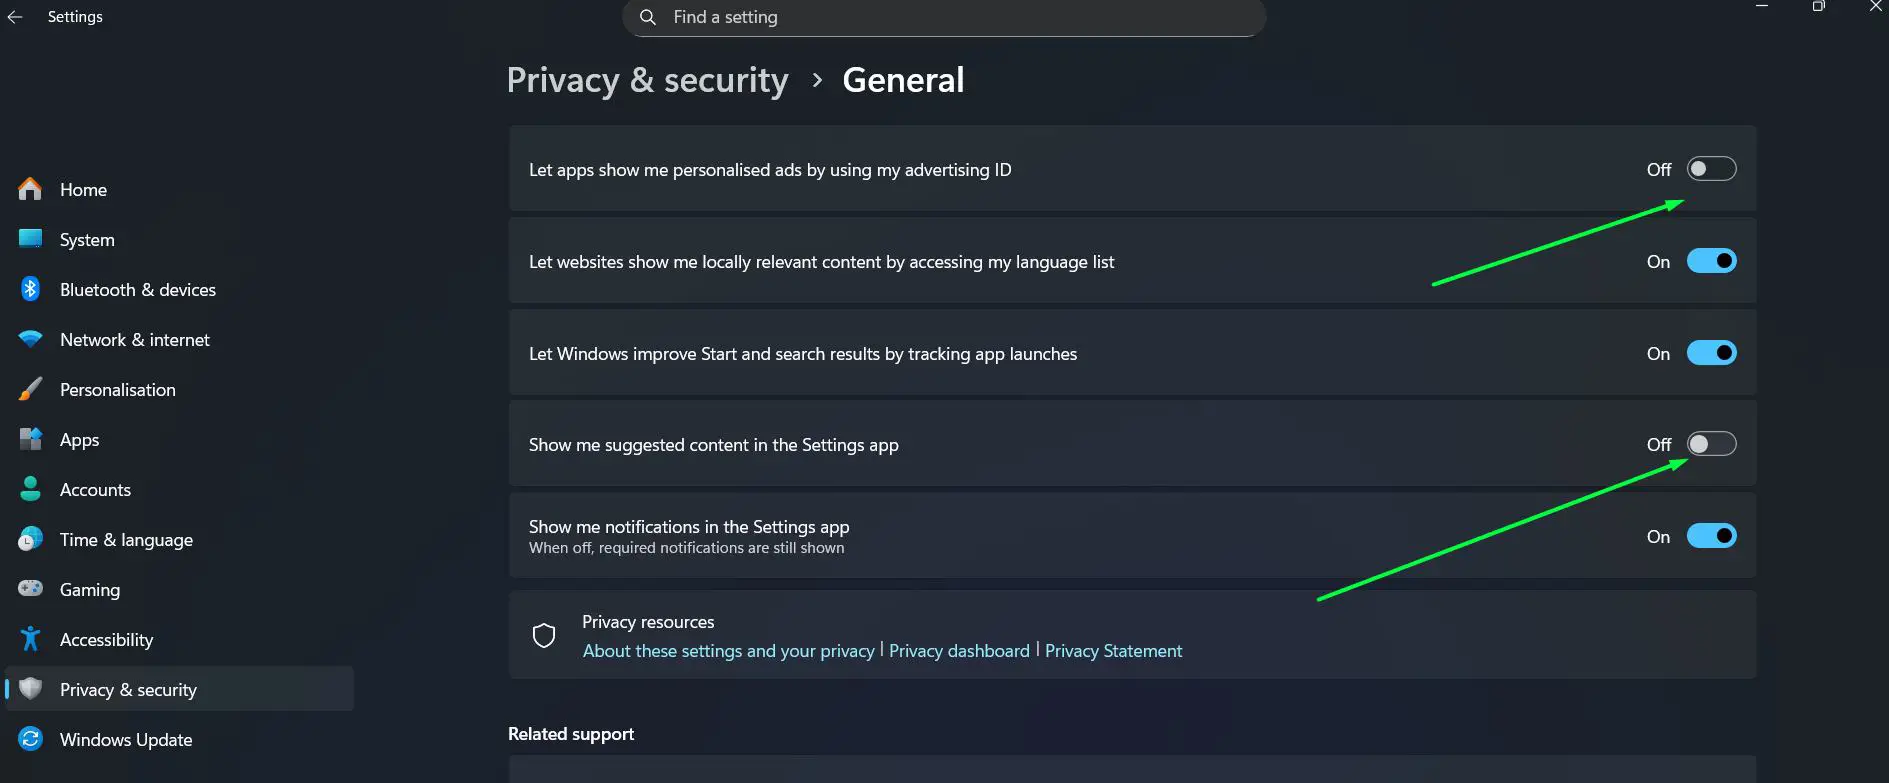Turn off tracking of app launches

click(1712, 353)
